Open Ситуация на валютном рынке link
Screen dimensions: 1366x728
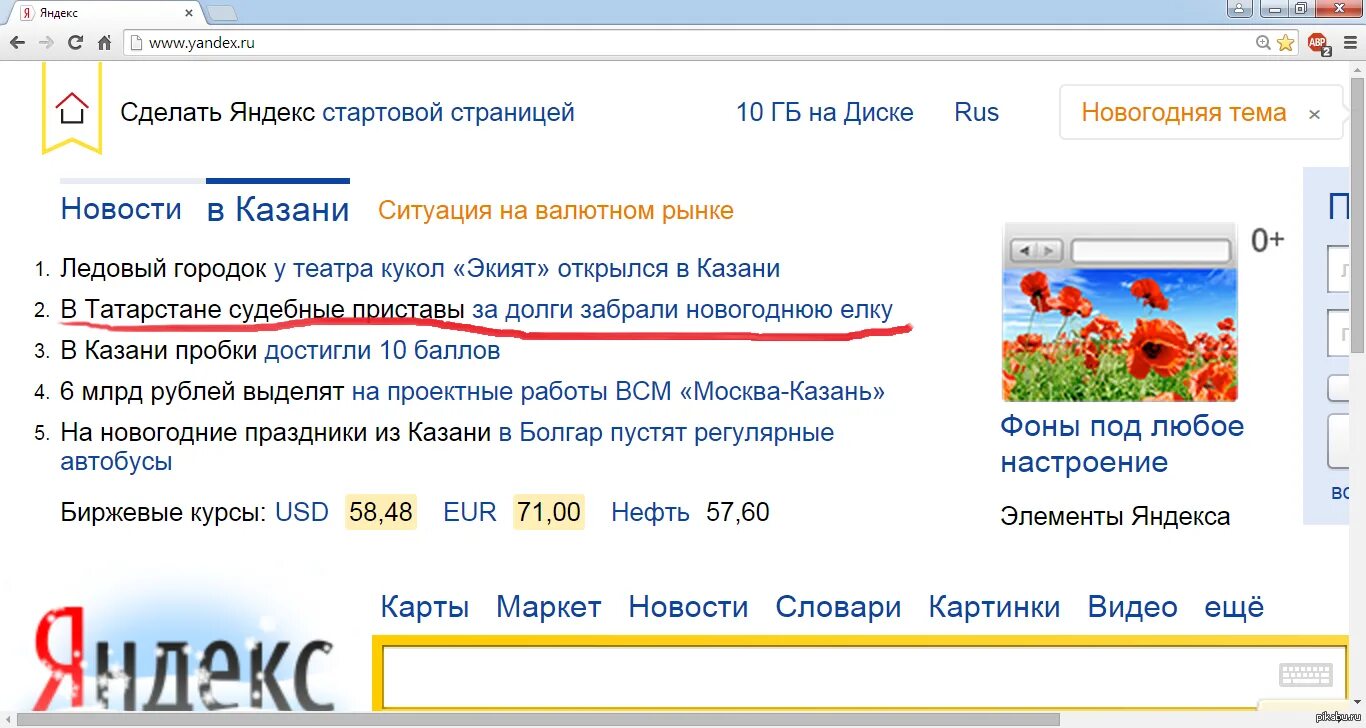point(556,211)
